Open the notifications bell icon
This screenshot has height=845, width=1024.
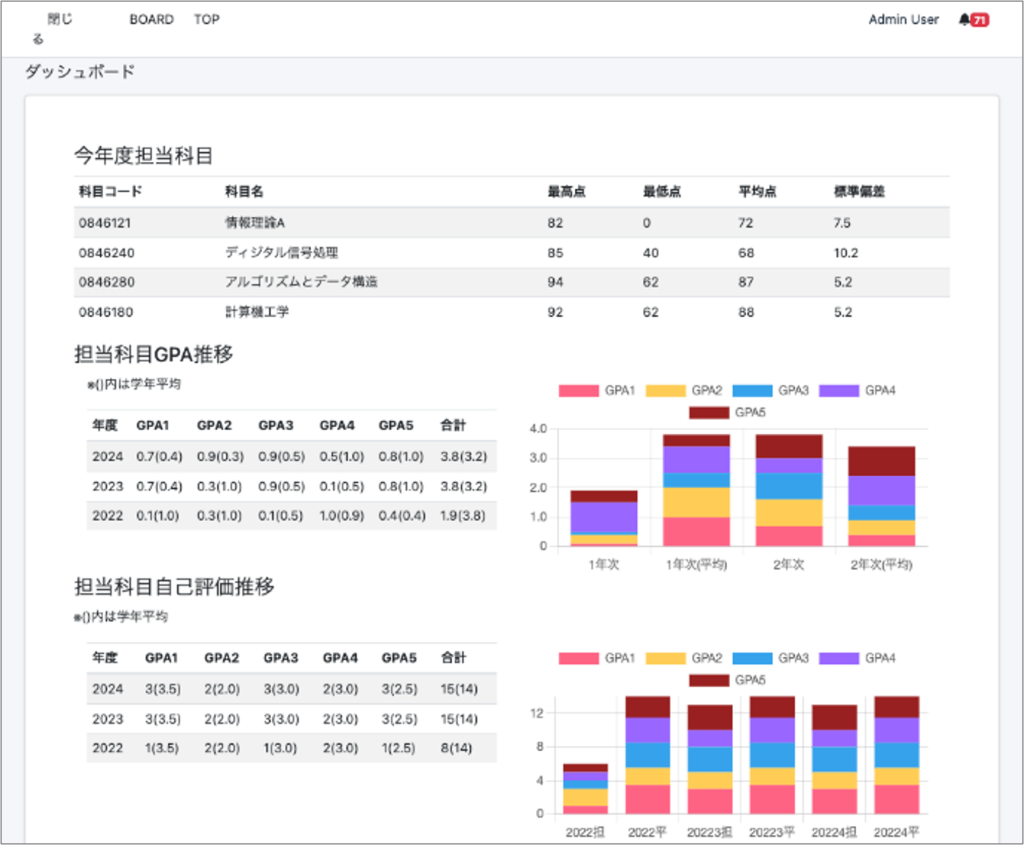point(963,20)
